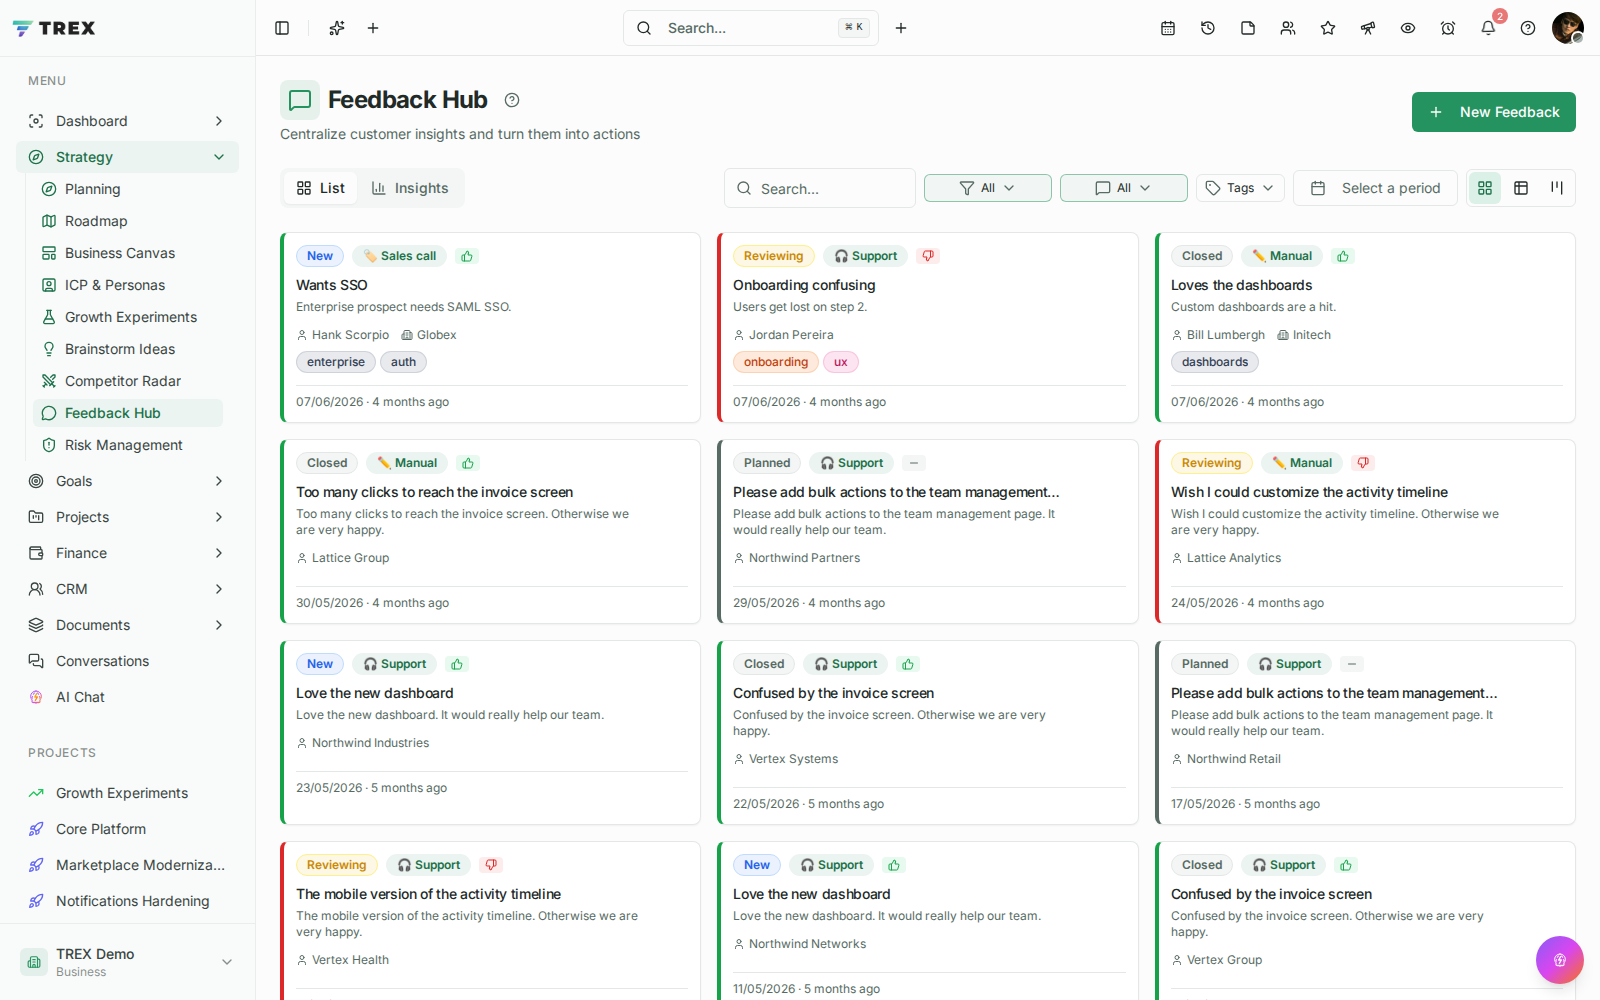1600x1000 pixels.
Task: Open Select a period date picker
Action: tap(1376, 188)
